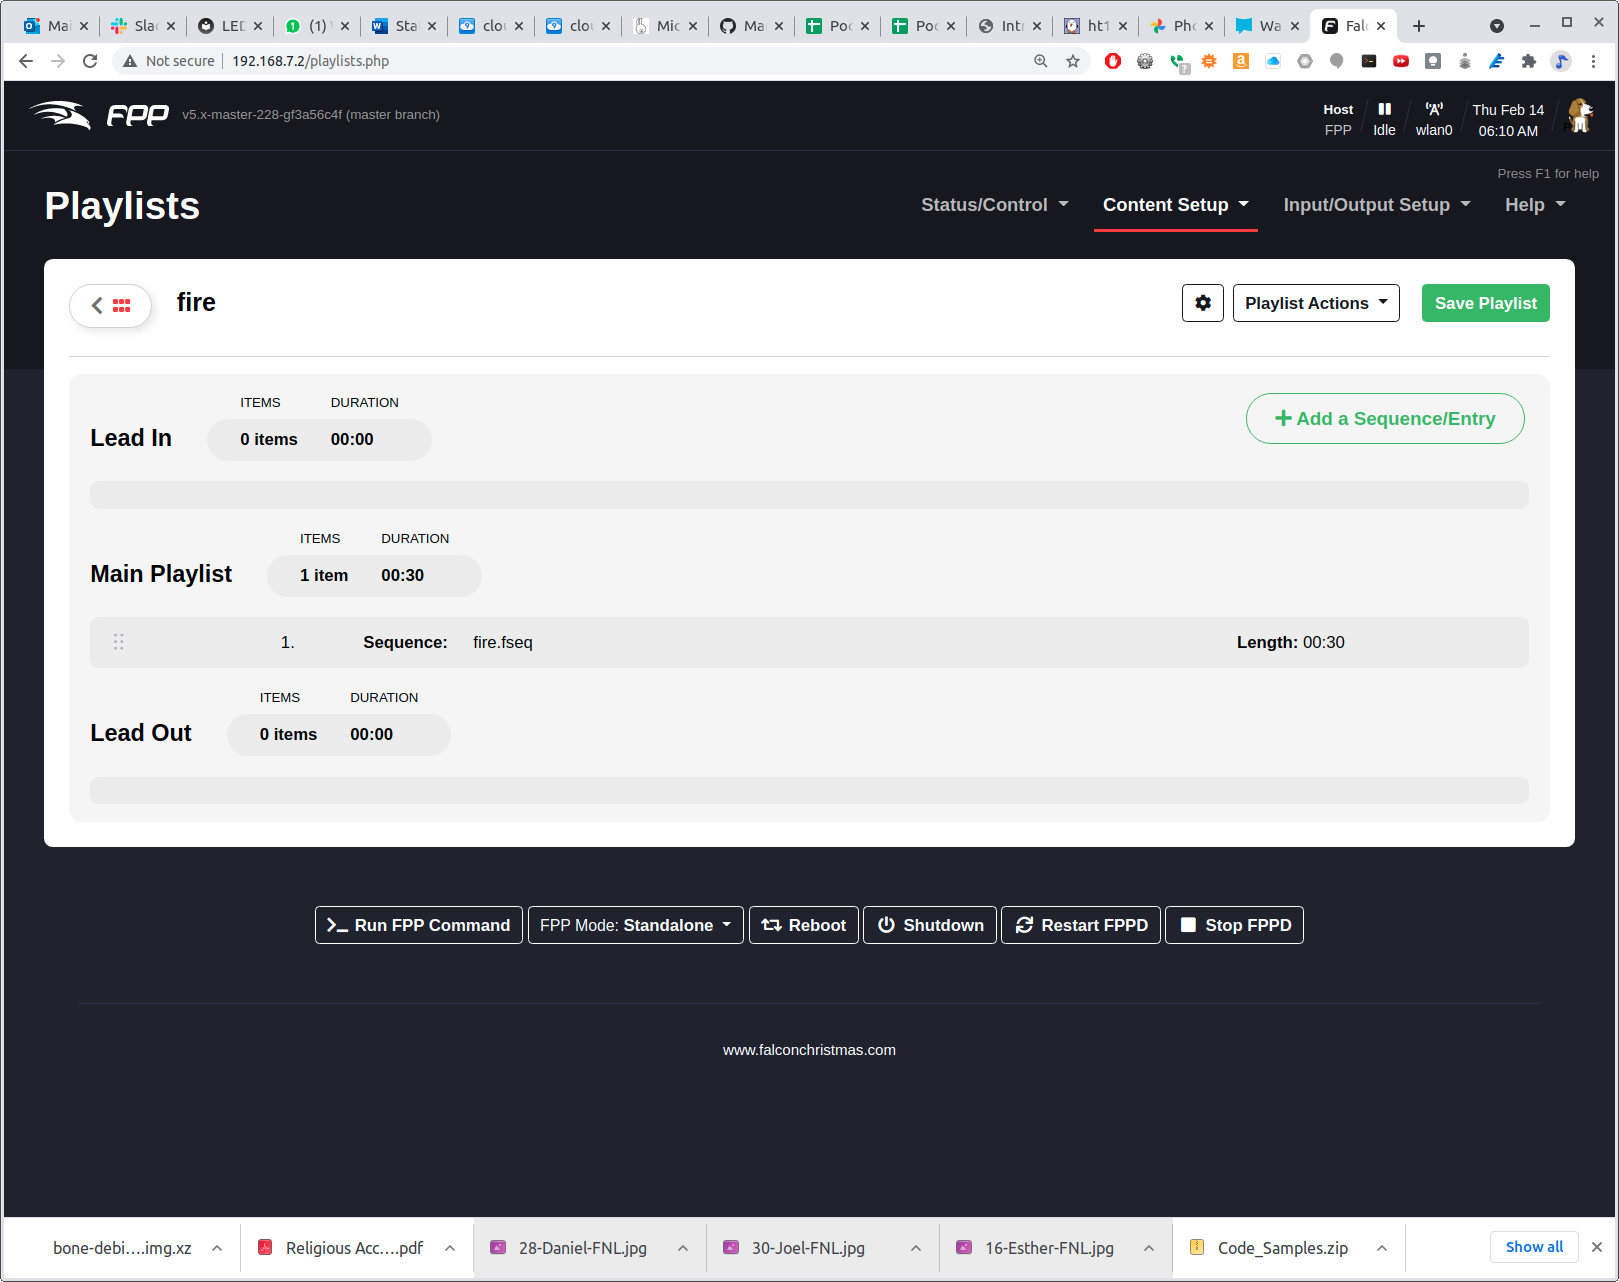Click the FPP falcon logo

tap(99, 115)
